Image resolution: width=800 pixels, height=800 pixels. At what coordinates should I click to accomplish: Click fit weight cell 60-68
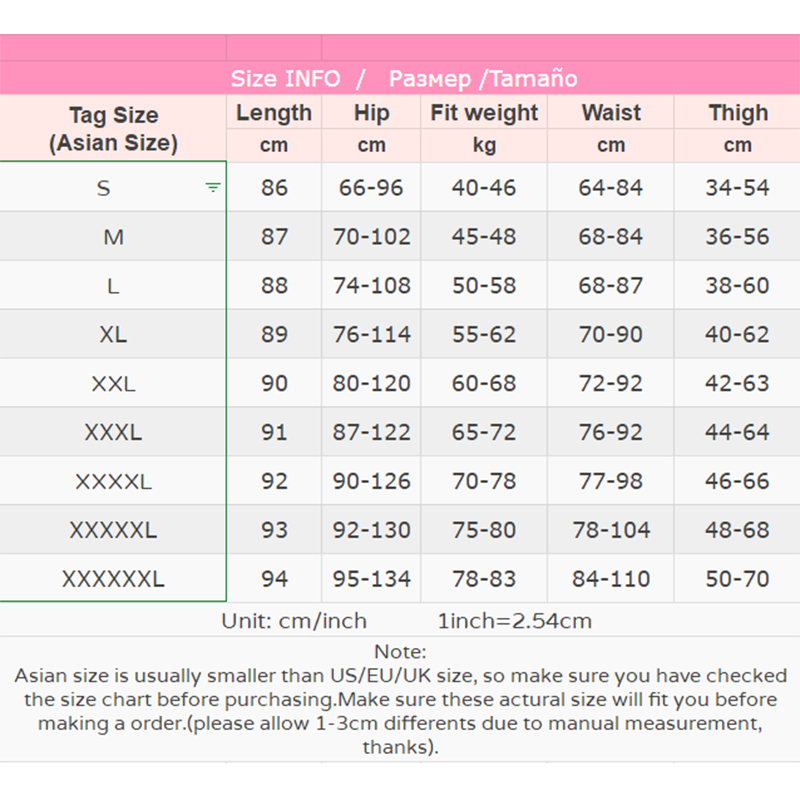[x=484, y=383]
